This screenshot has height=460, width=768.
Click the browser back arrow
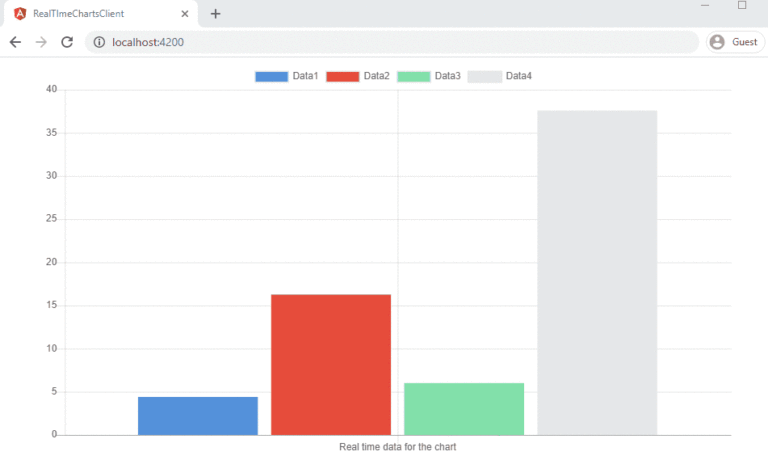(x=15, y=42)
